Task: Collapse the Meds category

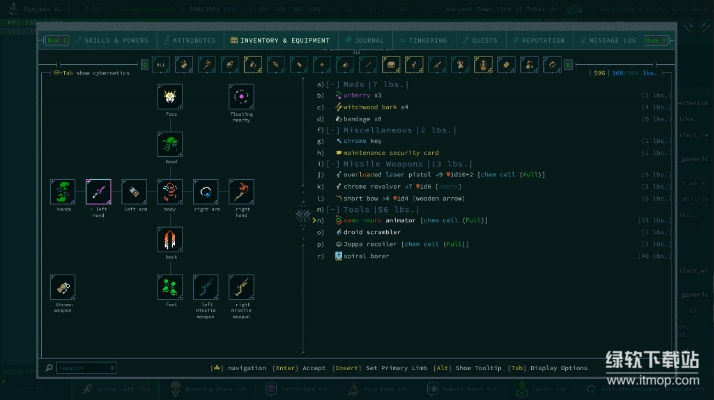Action: [x=333, y=84]
